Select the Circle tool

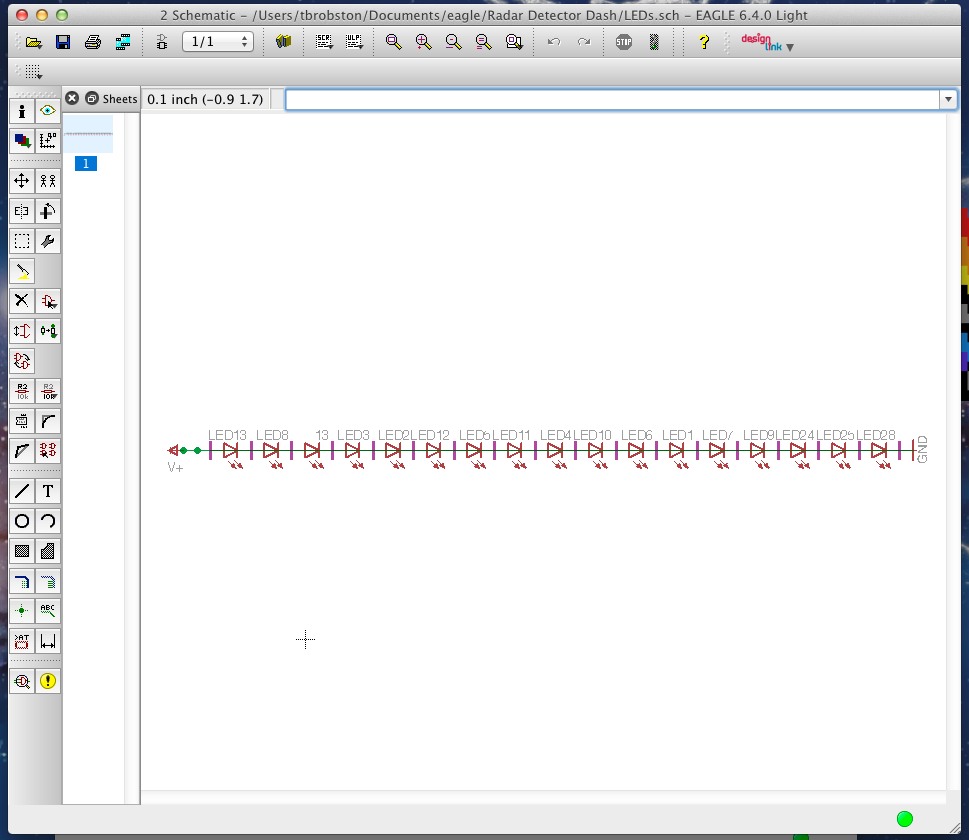point(22,521)
